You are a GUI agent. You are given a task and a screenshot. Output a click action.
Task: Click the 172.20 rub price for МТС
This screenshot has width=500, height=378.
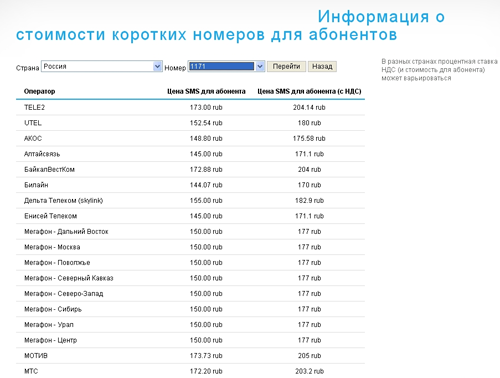(x=206, y=371)
